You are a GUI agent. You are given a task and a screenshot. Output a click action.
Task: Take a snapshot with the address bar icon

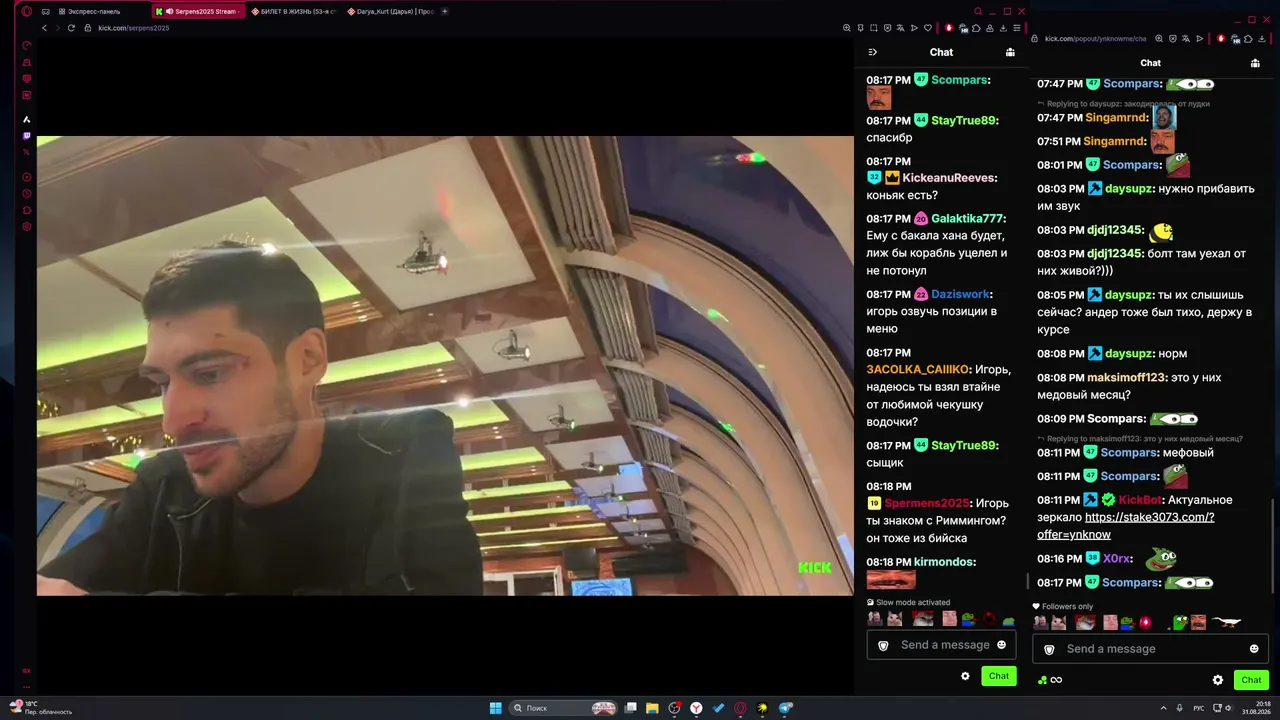(x=874, y=28)
